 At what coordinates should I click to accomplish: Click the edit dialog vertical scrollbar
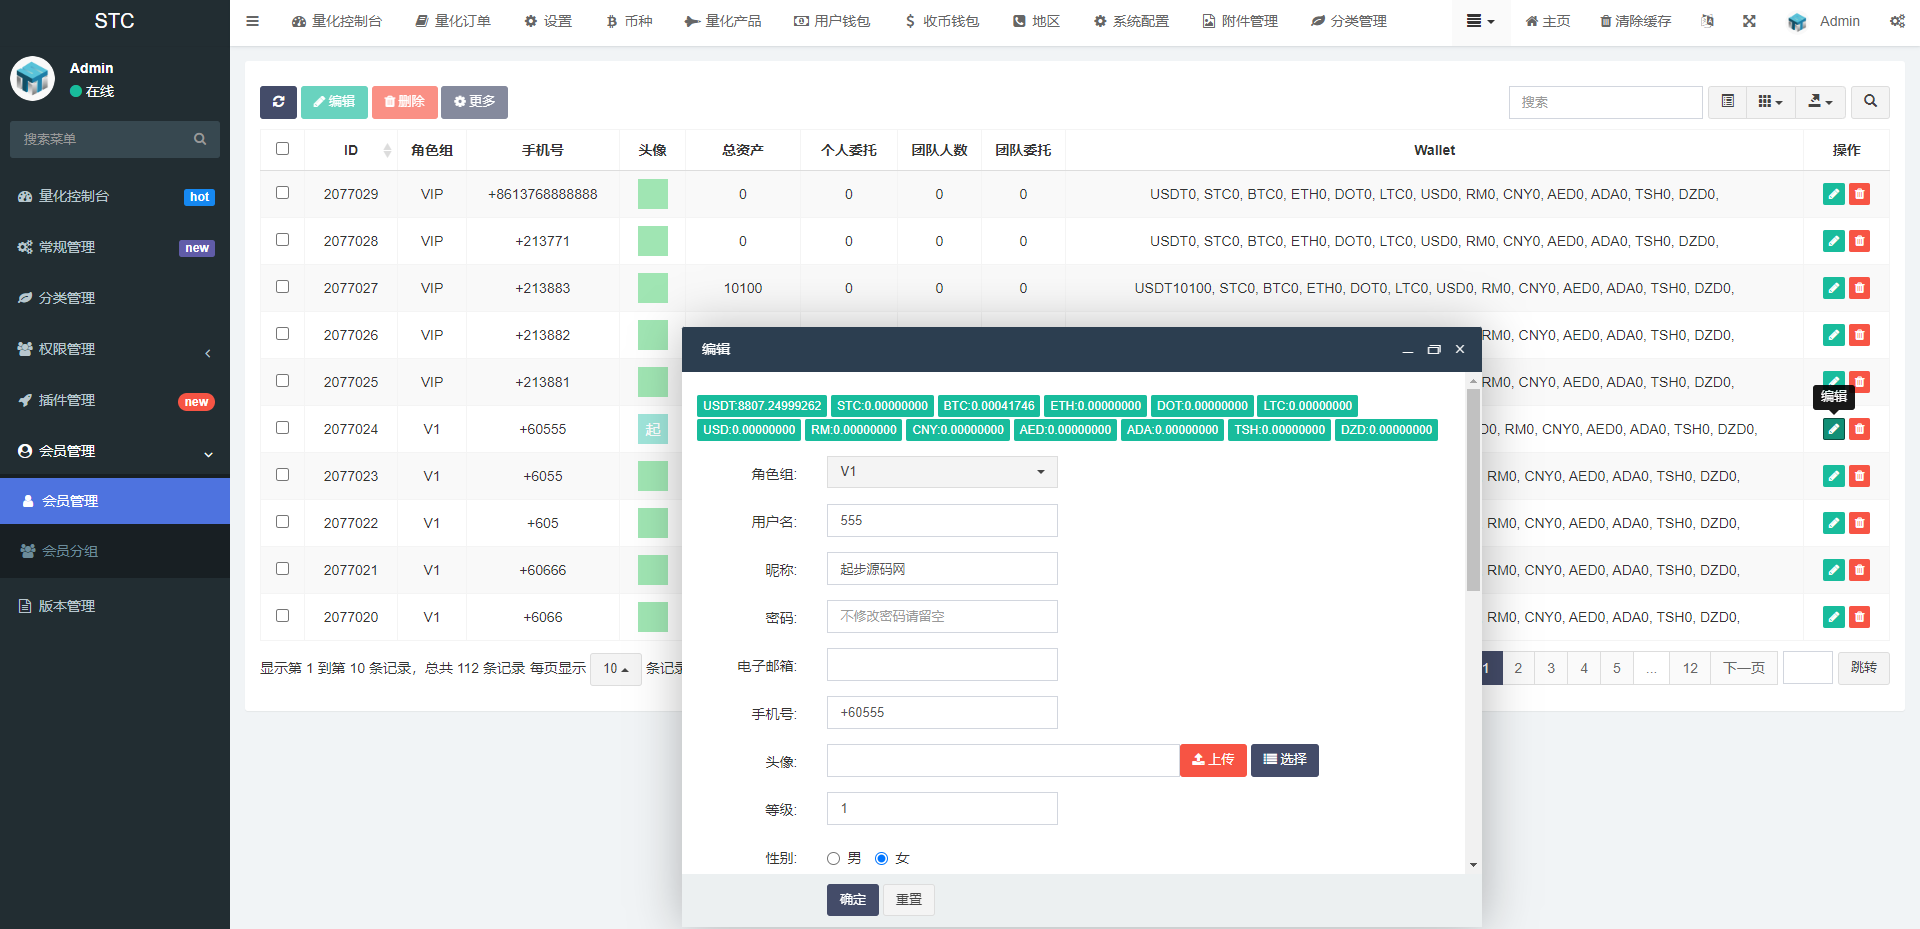[x=1473, y=490]
